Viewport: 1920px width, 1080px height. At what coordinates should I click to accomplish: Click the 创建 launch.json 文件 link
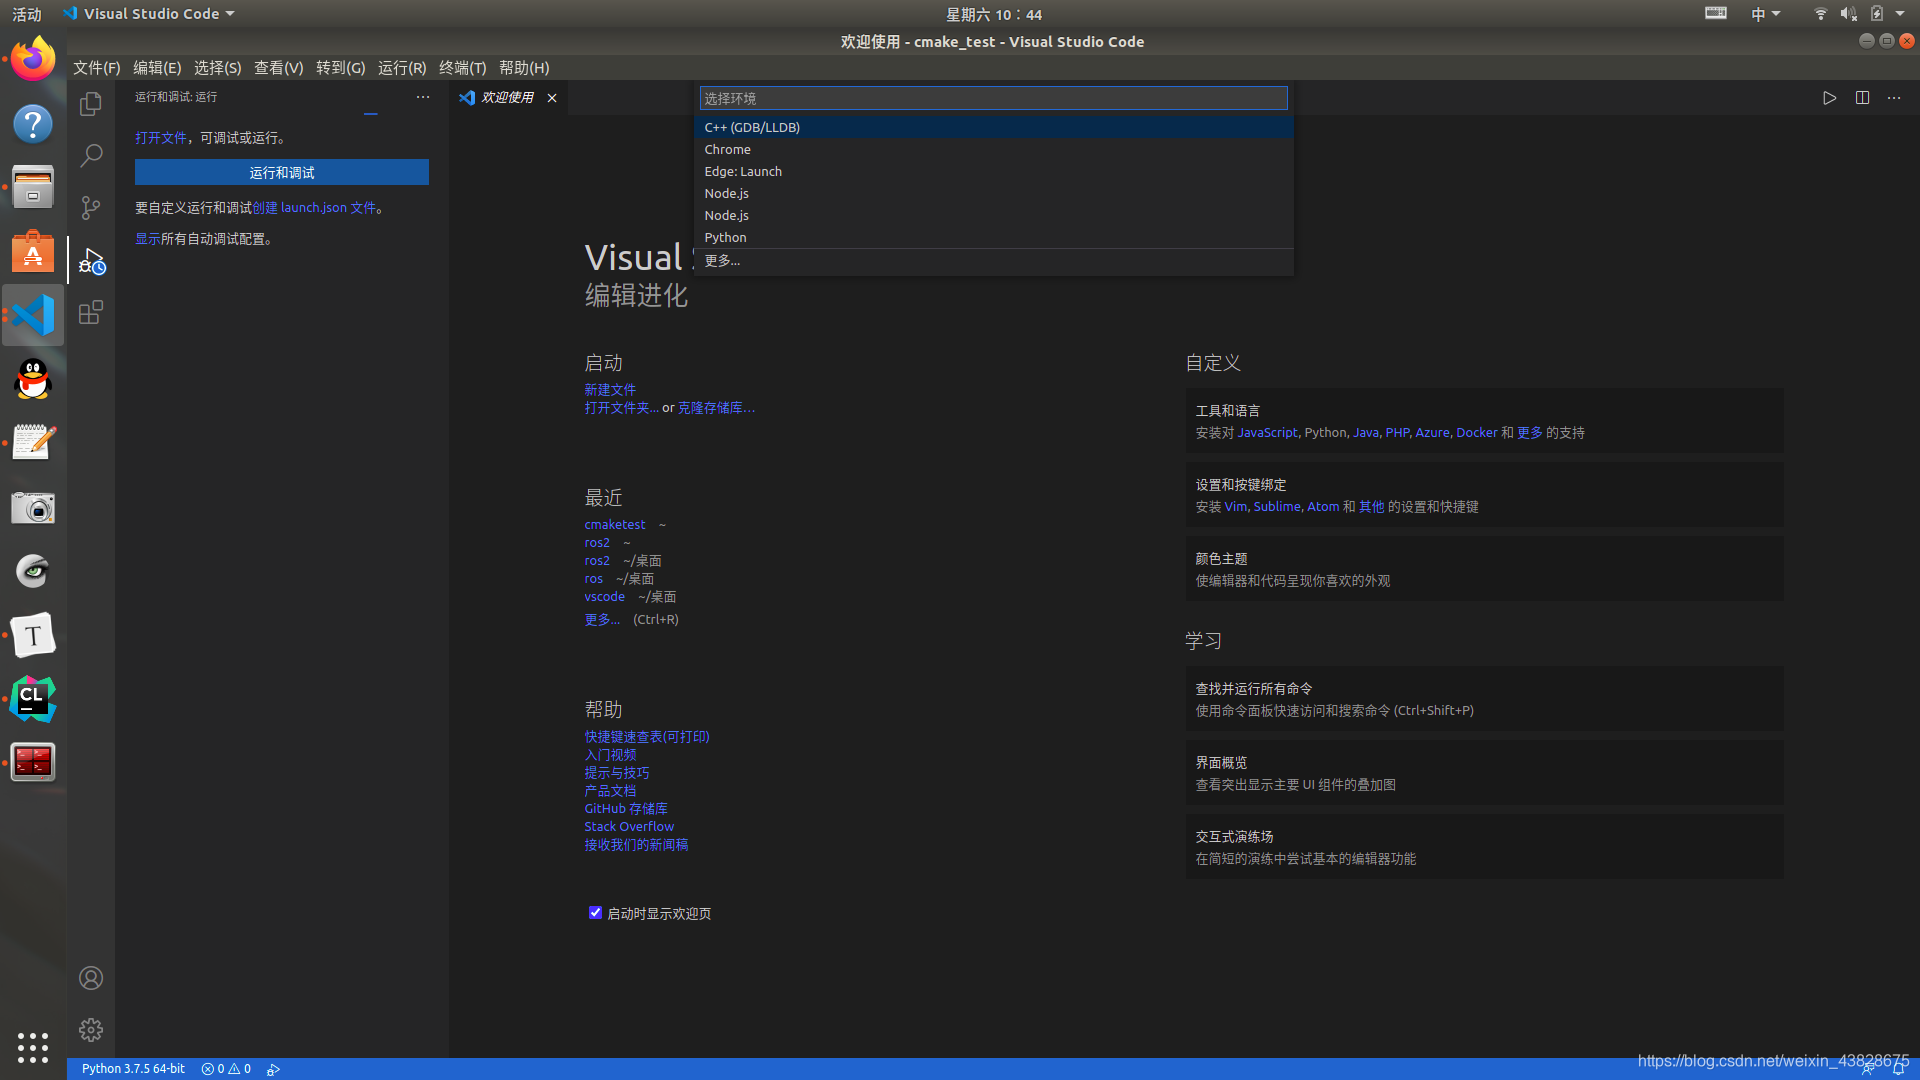pos(314,208)
